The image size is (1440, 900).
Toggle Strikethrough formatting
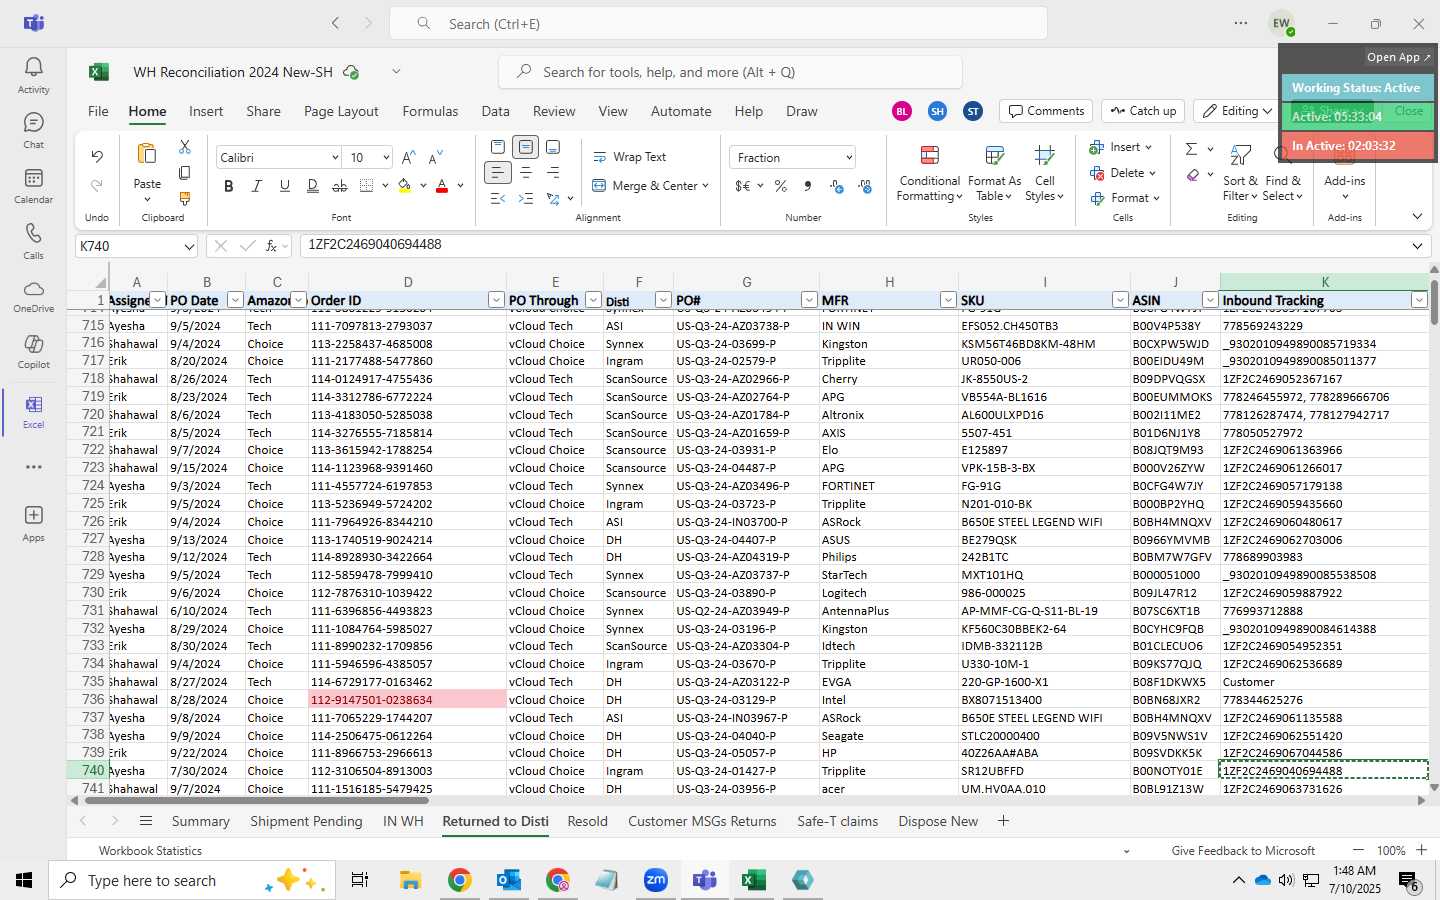coord(340,186)
